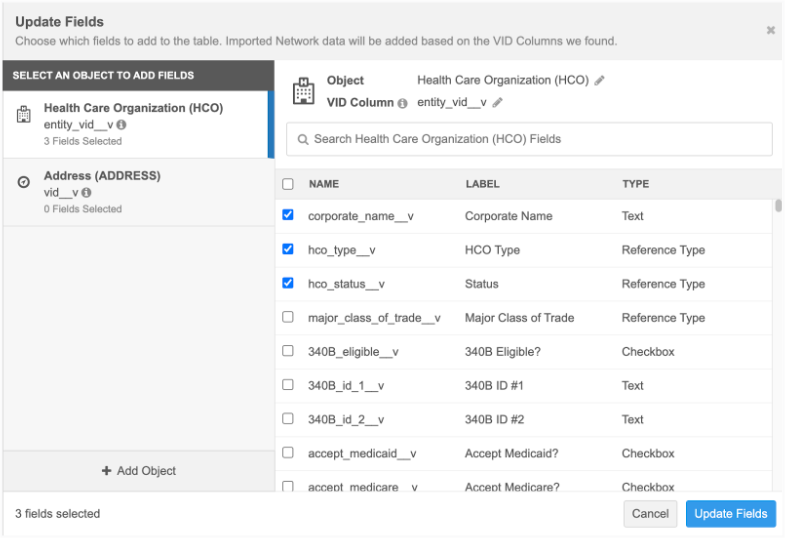Viewport: 786px width, 539px height.
Task: Click the building icon for Health Care Organization
Action: [x=25, y=115]
